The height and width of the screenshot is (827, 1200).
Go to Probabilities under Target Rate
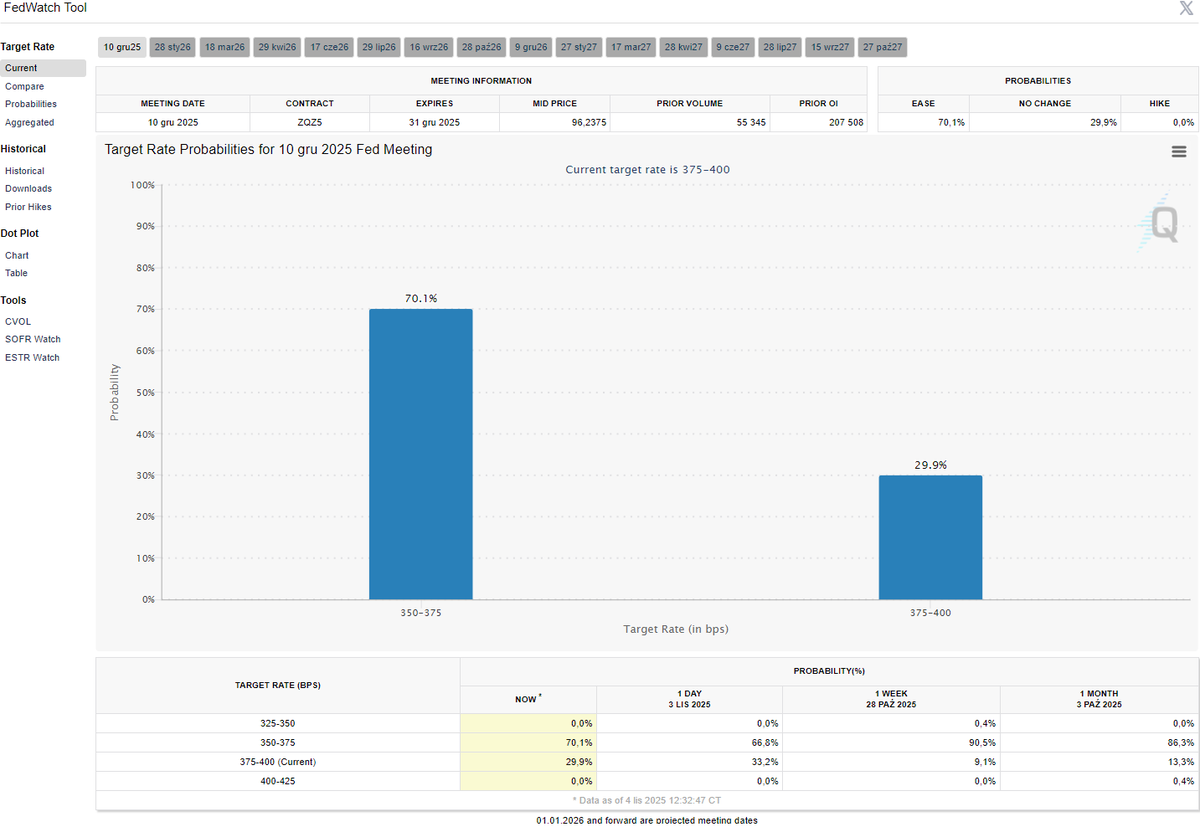pos(31,104)
